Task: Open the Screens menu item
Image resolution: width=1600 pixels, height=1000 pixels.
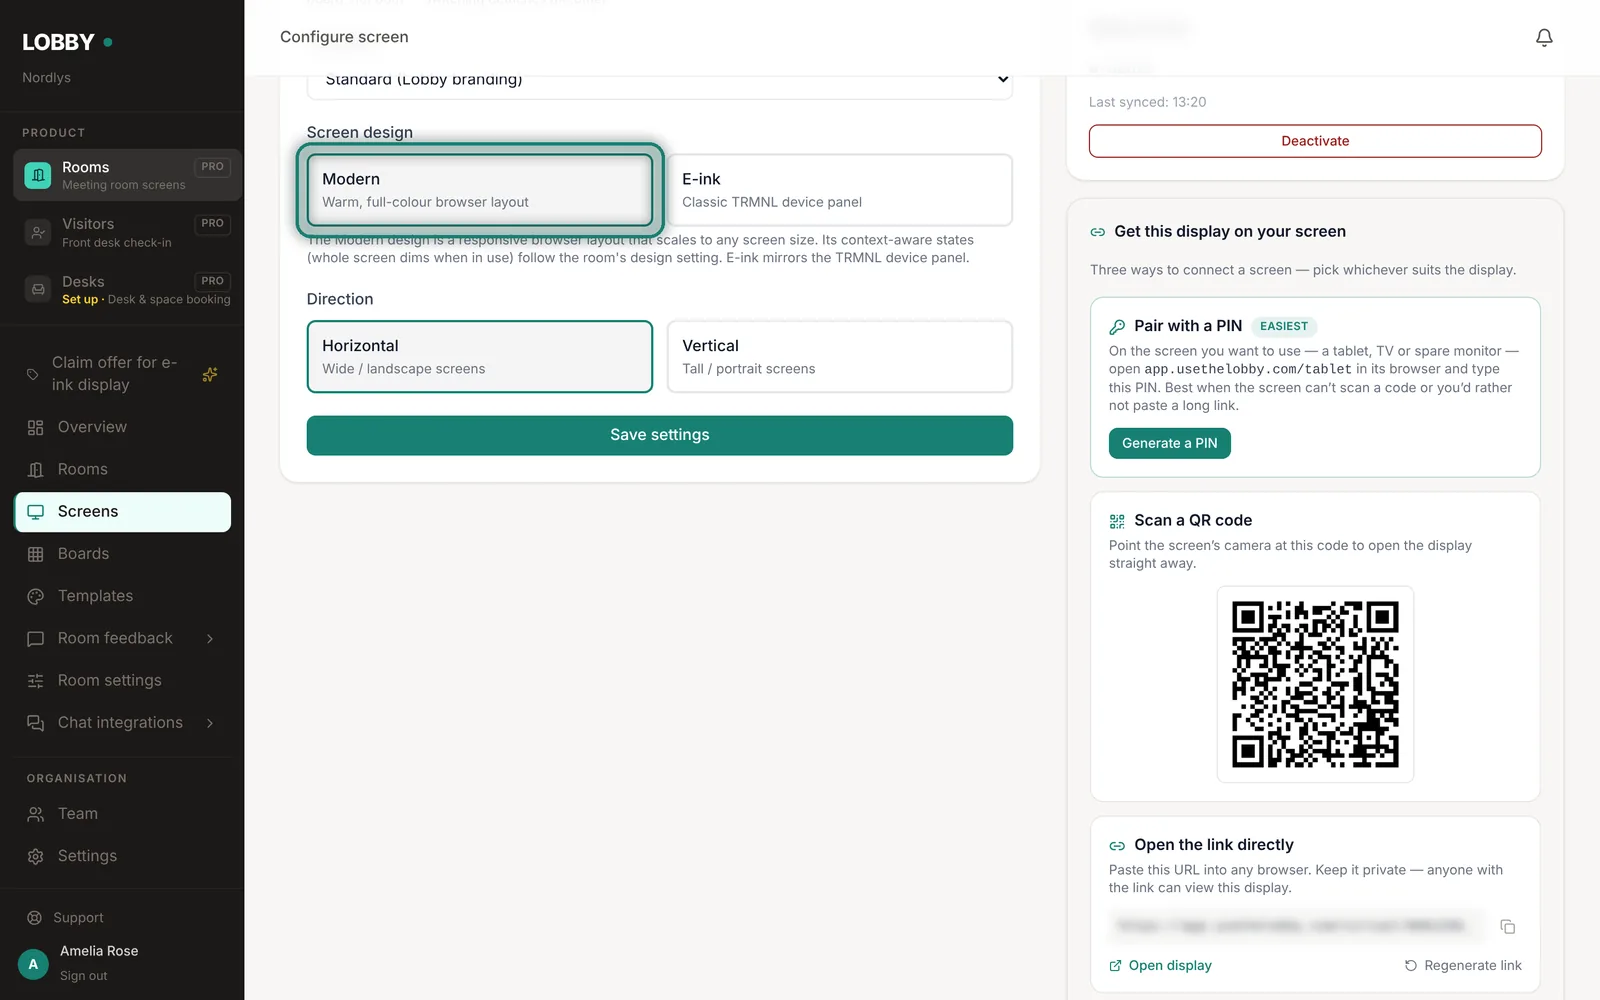Action: coord(122,512)
